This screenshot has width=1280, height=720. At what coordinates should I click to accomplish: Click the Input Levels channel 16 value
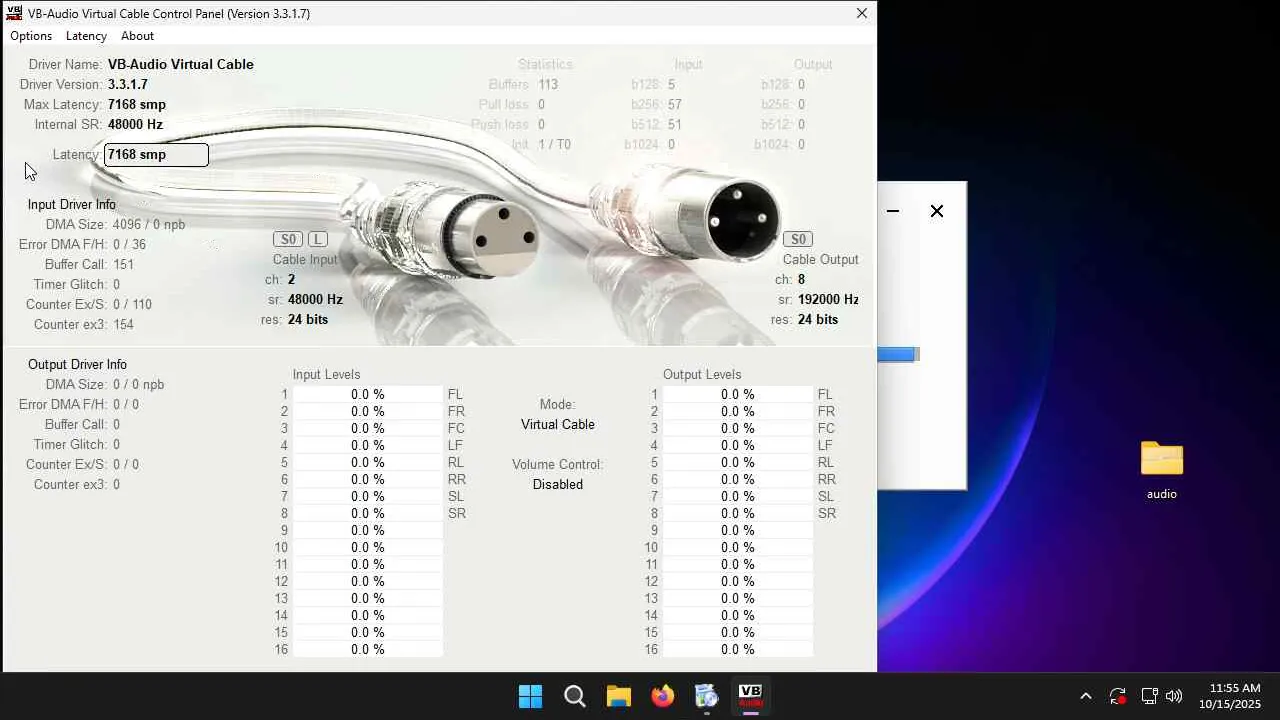(x=368, y=649)
